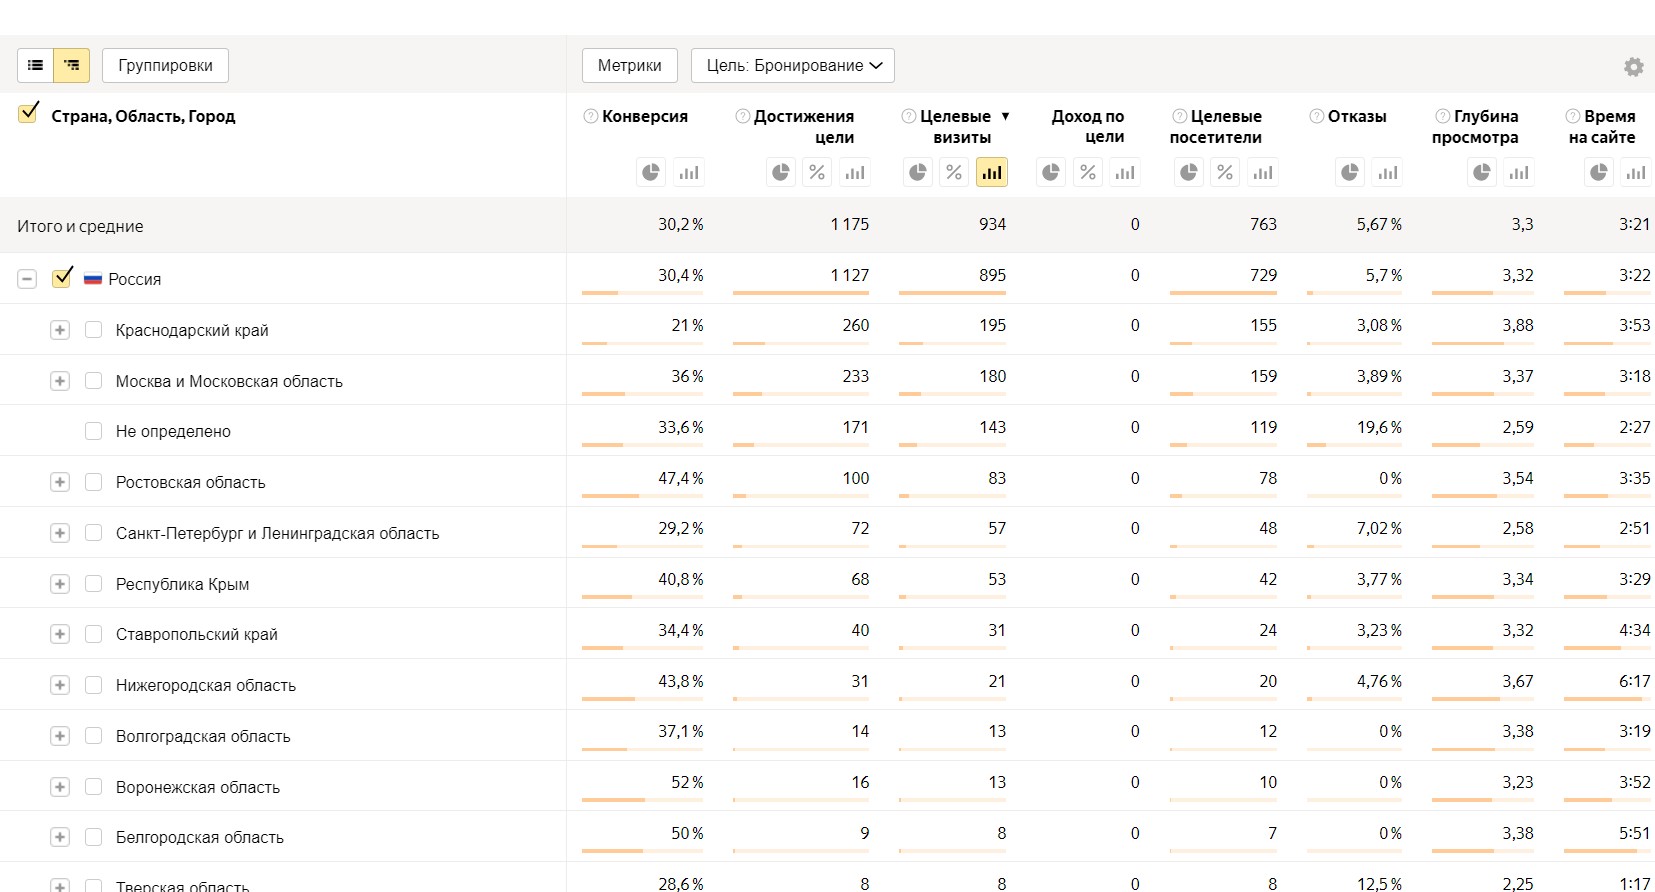The width and height of the screenshot is (1655, 892).
Task: Switch to flat list view icon
Action: [x=36, y=66]
